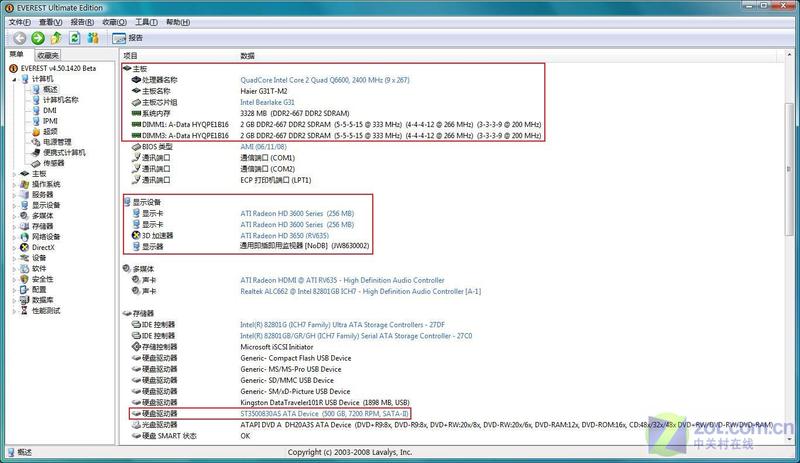The width and height of the screenshot is (800, 463).
Task: Open the QuadCore Intel Core 2 Quad Q6600 link
Action: click(325, 80)
